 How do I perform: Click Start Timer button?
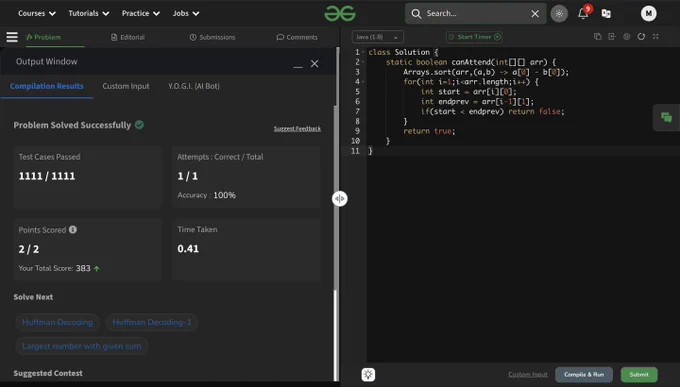coord(474,37)
